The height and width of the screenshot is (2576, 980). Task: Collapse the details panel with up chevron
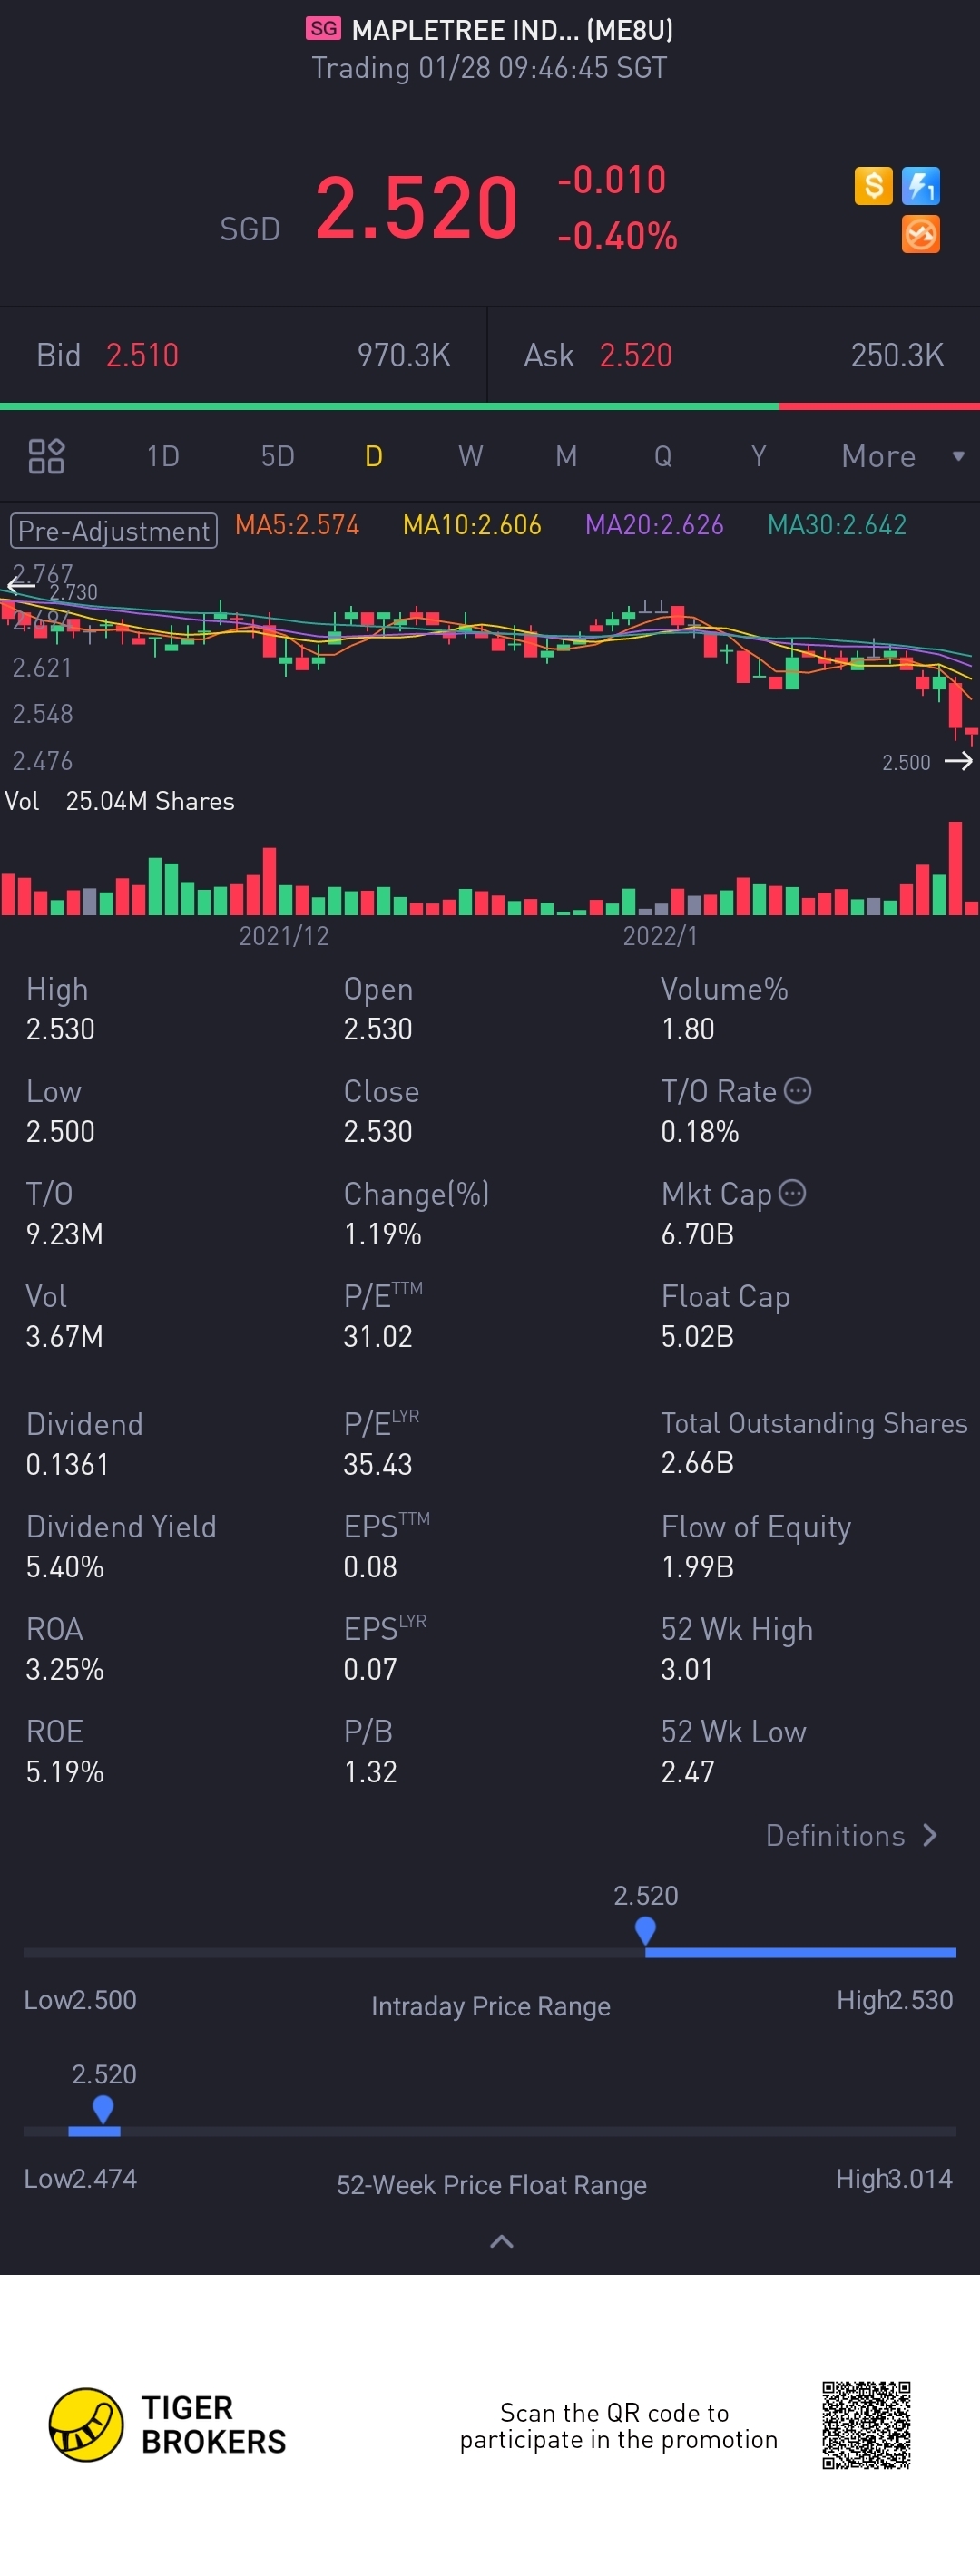[x=502, y=2242]
